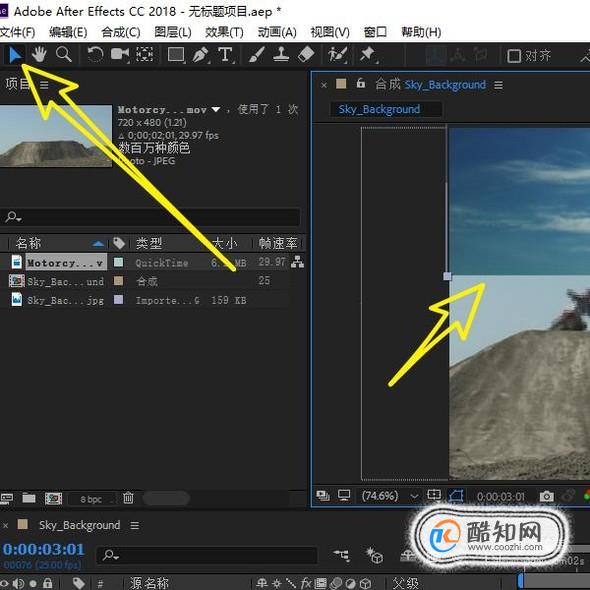The height and width of the screenshot is (590, 590).
Task: Click the Sky_Background breadcrumb tab in viewer
Action: click(x=379, y=109)
